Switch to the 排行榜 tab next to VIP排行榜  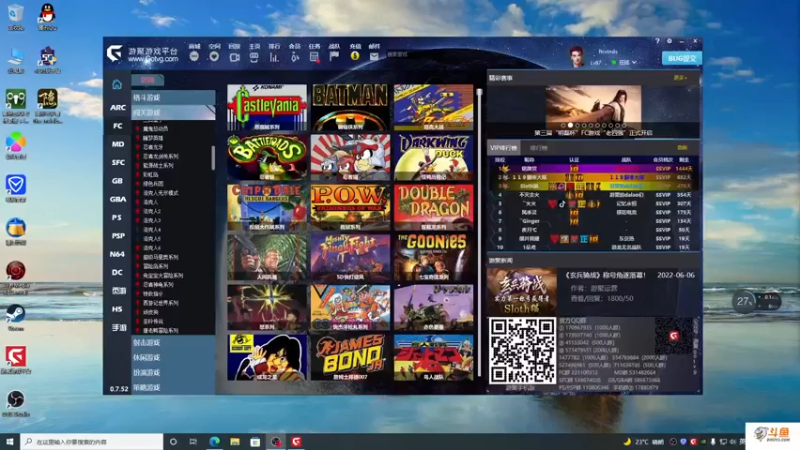(538, 148)
